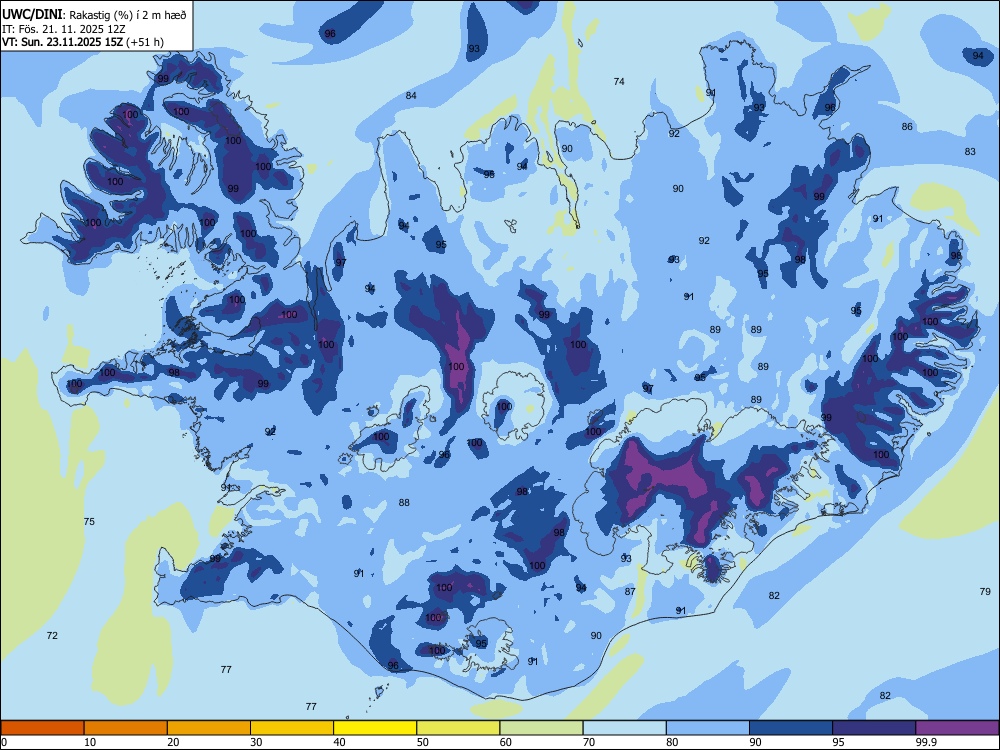Click the humidity value 79 on the map
1000x750 pixels.
(985, 592)
